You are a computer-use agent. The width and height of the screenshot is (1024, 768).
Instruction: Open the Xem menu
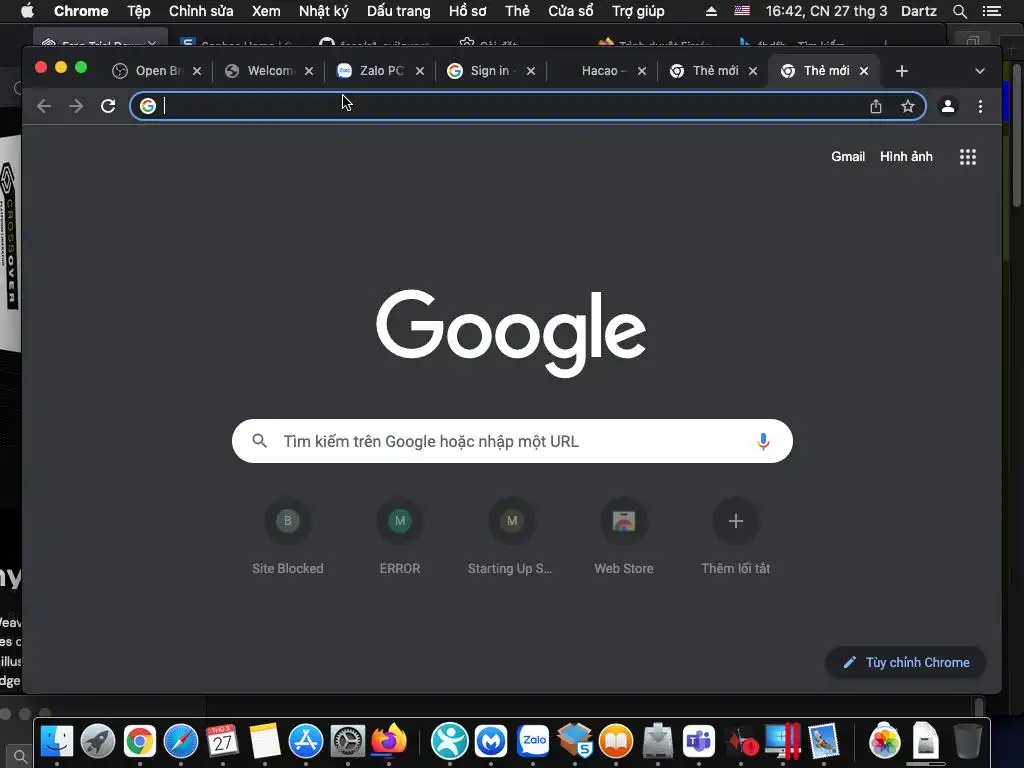coord(266,11)
